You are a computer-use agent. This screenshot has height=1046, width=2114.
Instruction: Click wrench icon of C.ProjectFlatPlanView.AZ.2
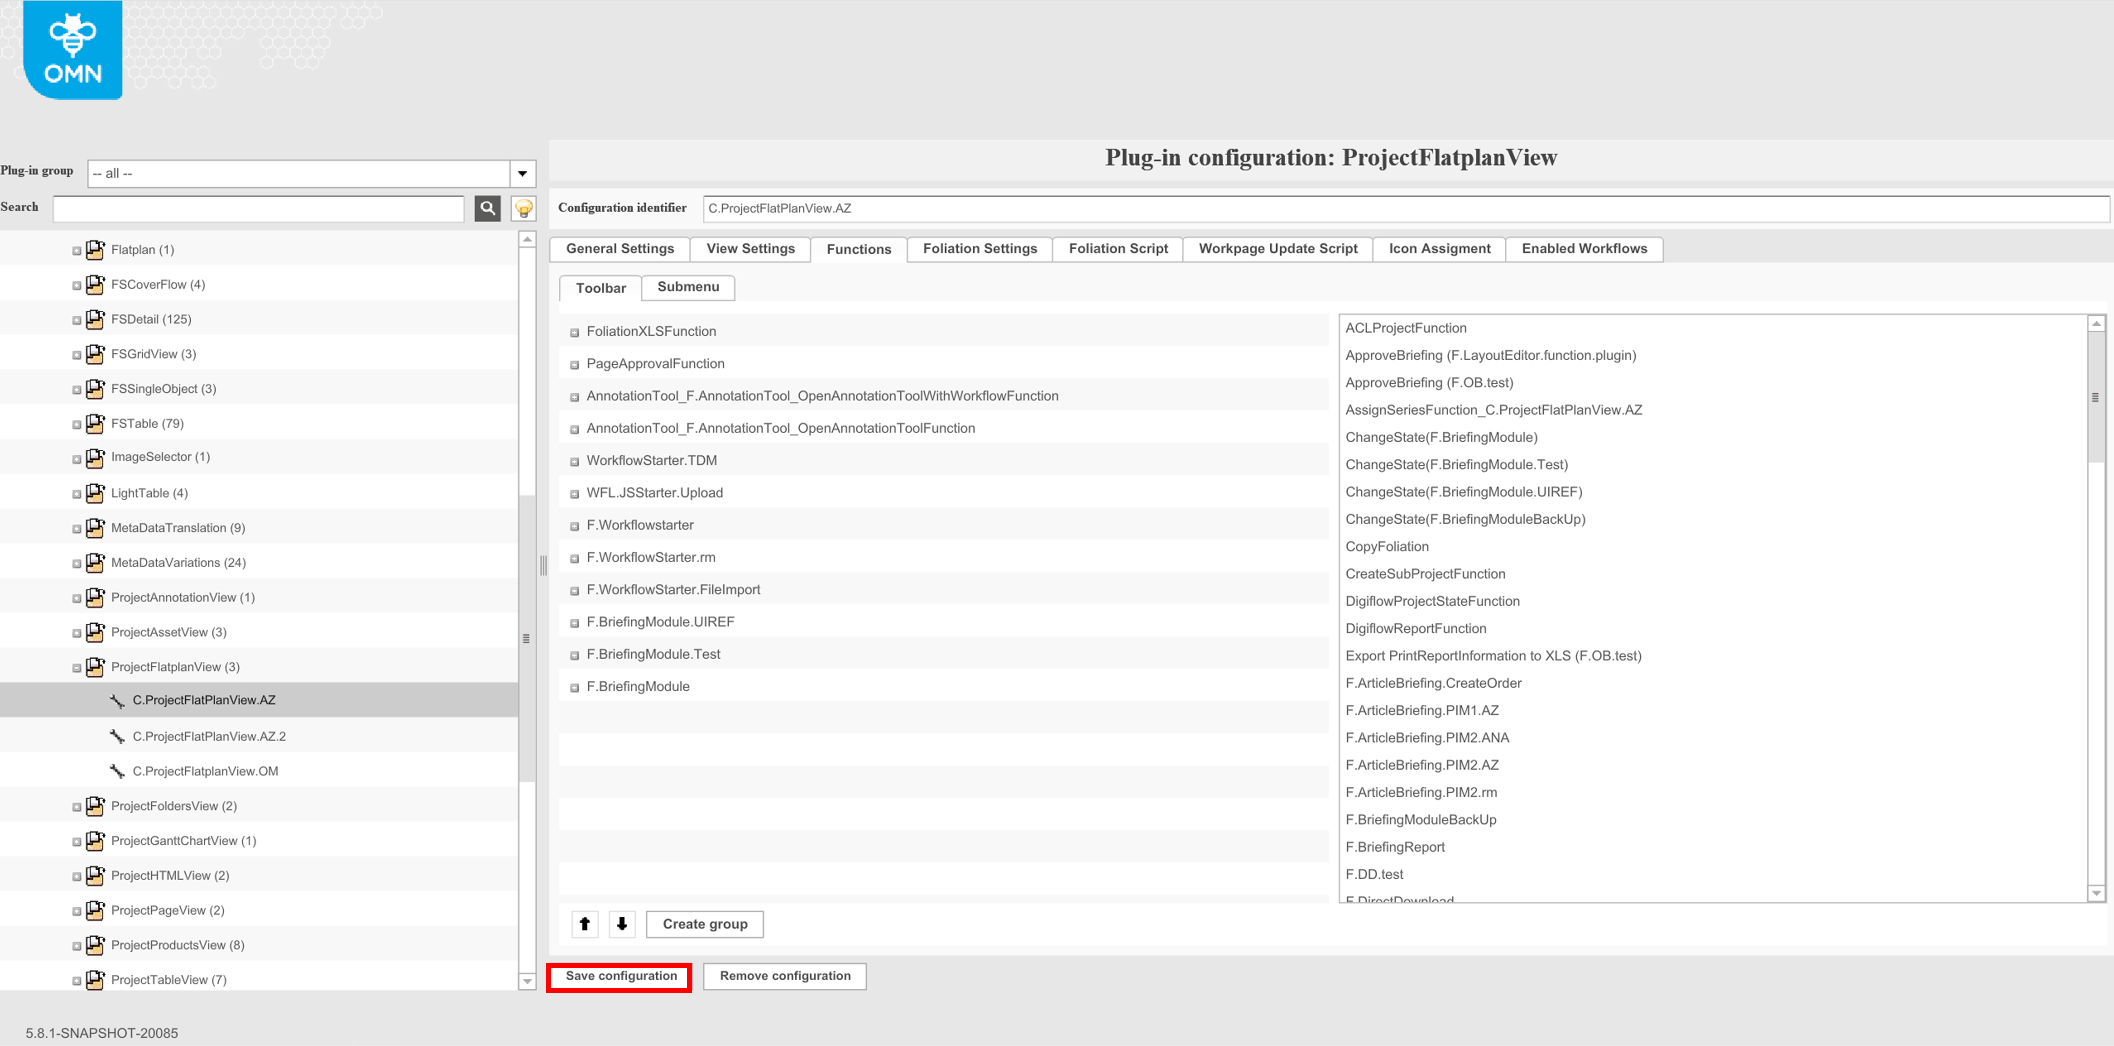click(117, 736)
